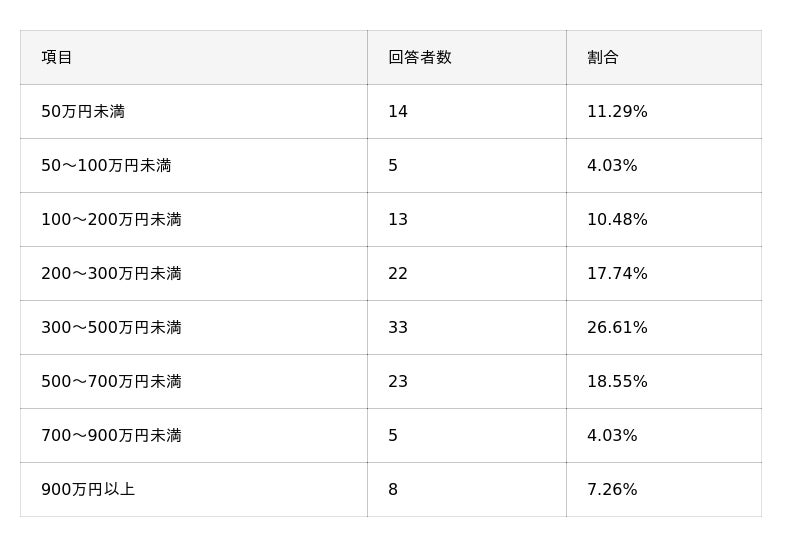Click the 項目 column header
The width and height of the screenshot is (800, 547).
point(57,58)
